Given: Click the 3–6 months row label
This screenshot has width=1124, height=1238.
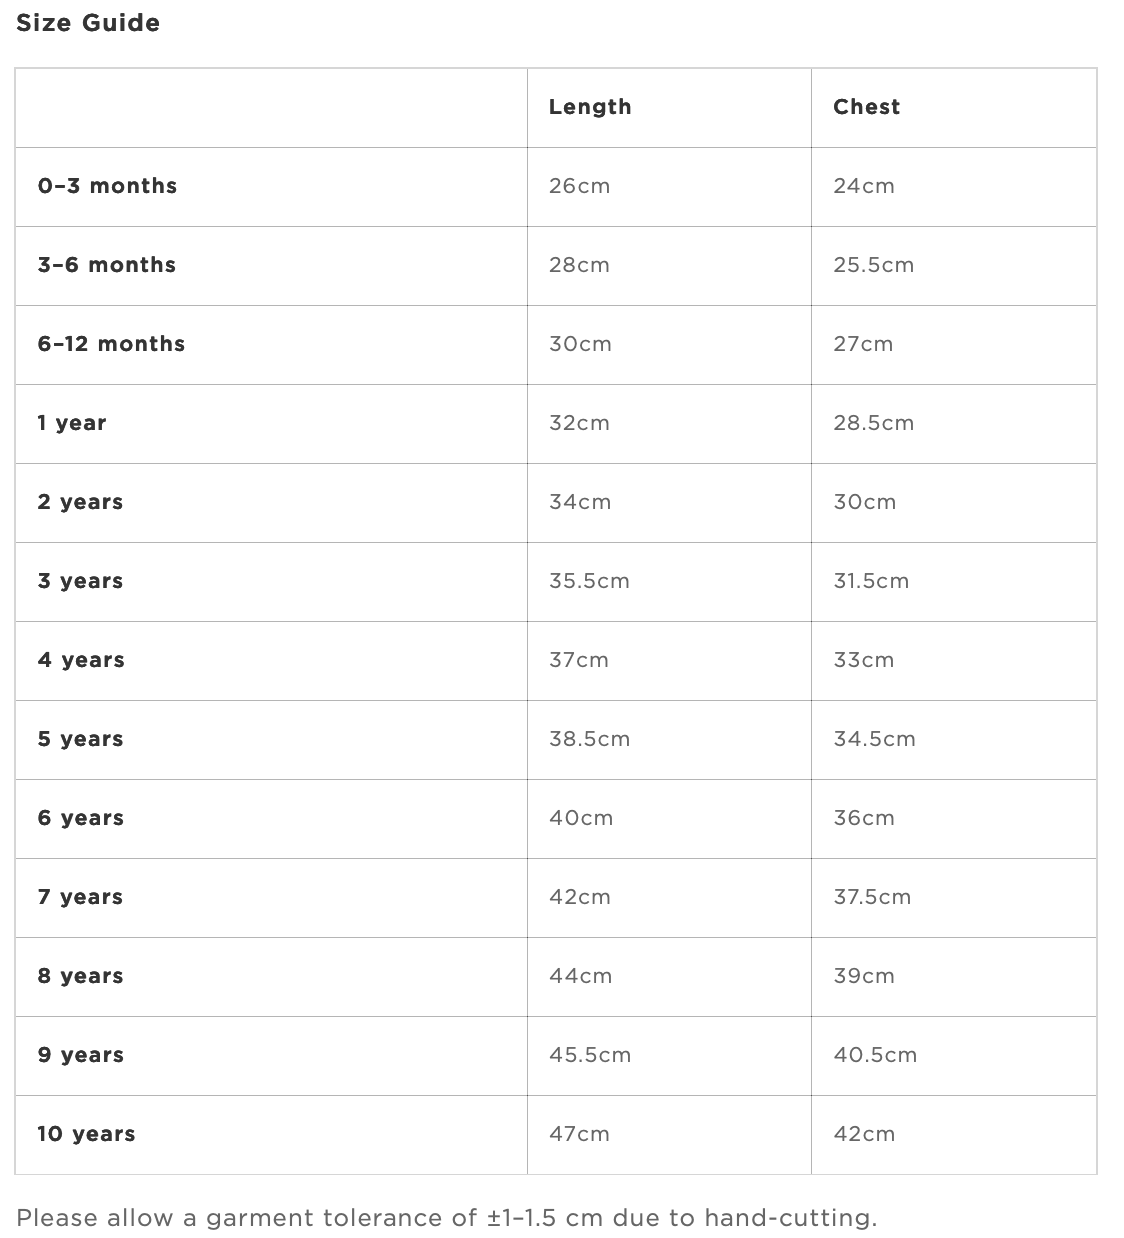Looking at the screenshot, I should coord(107,265).
